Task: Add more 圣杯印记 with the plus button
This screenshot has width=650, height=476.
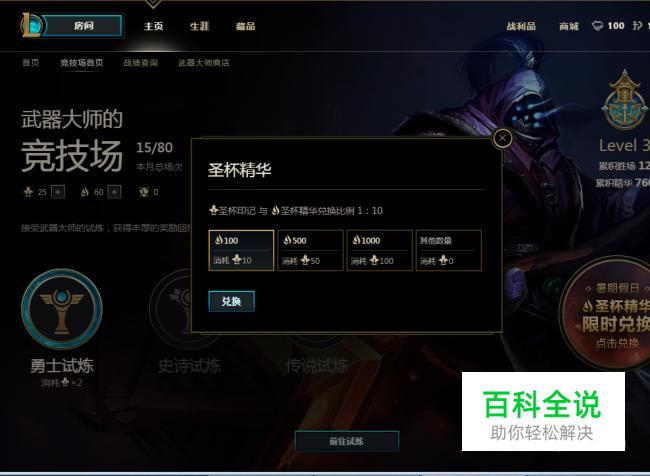Action: (58, 192)
